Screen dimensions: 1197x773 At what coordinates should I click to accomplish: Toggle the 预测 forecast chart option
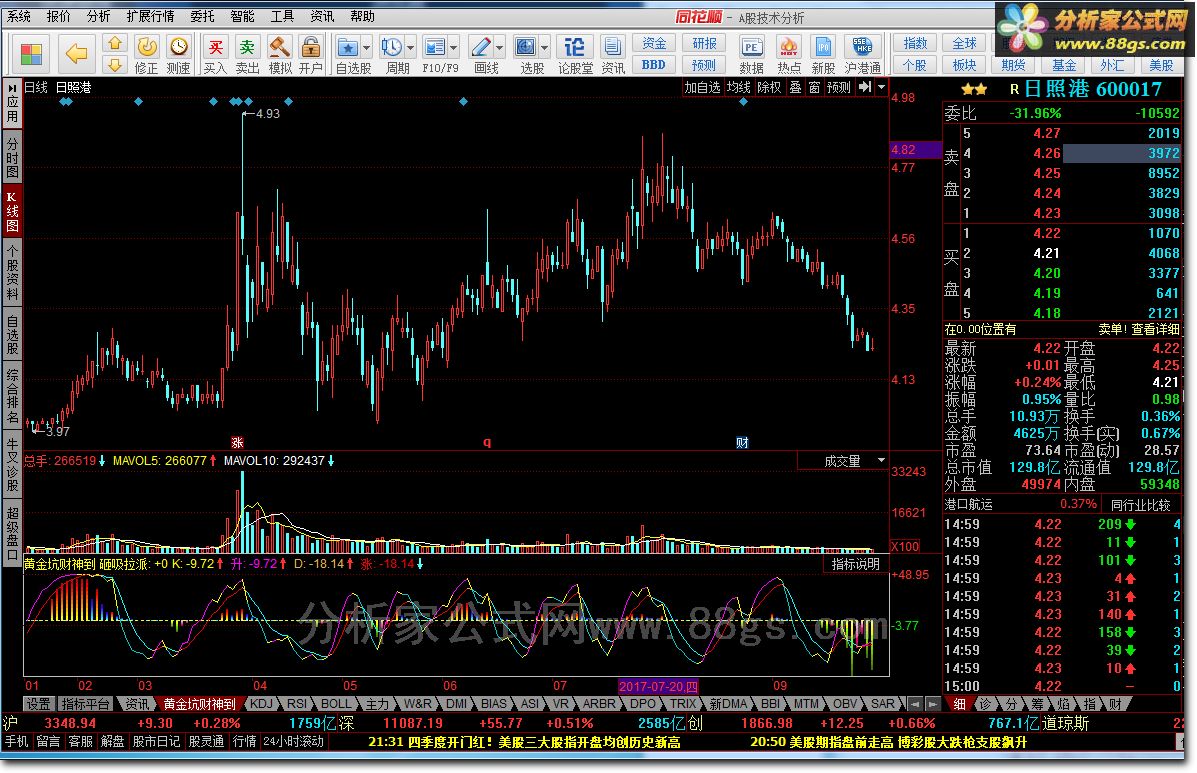point(839,88)
